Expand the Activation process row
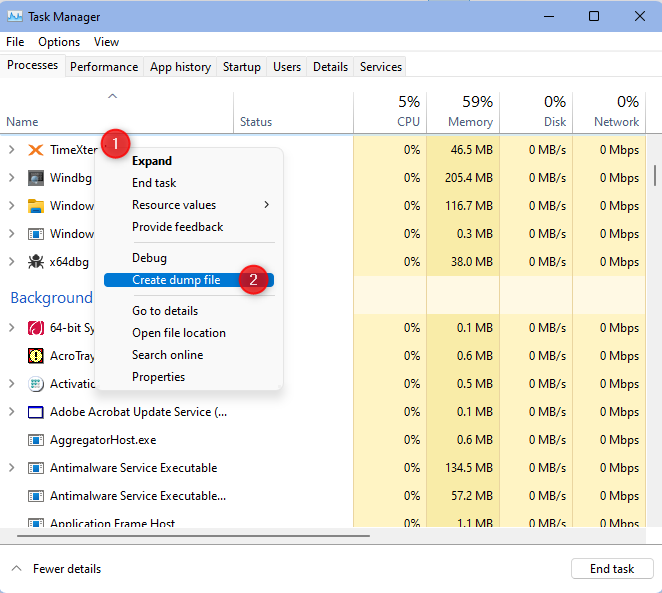 [12, 384]
